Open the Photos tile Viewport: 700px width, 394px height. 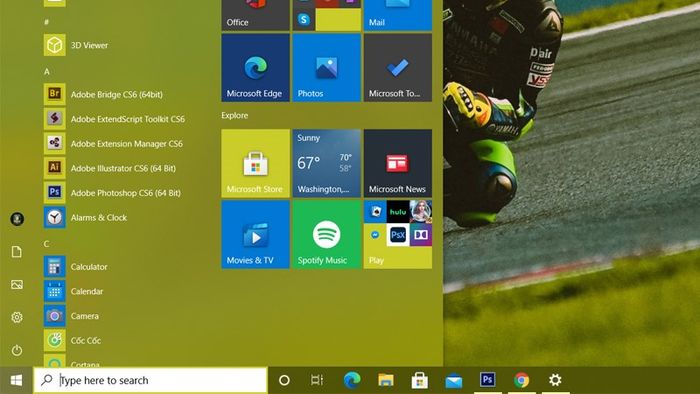[326, 67]
